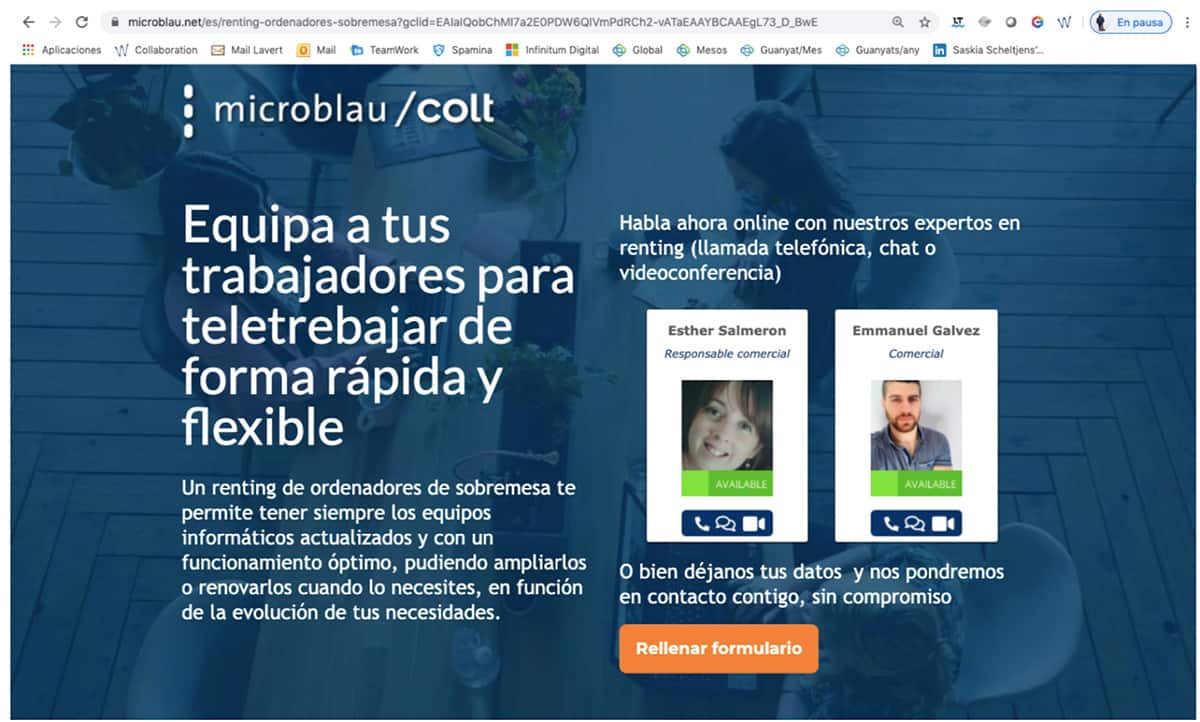Click the microblau / colt logo
The image size is (1200, 722).
click(x=340, y=110)
